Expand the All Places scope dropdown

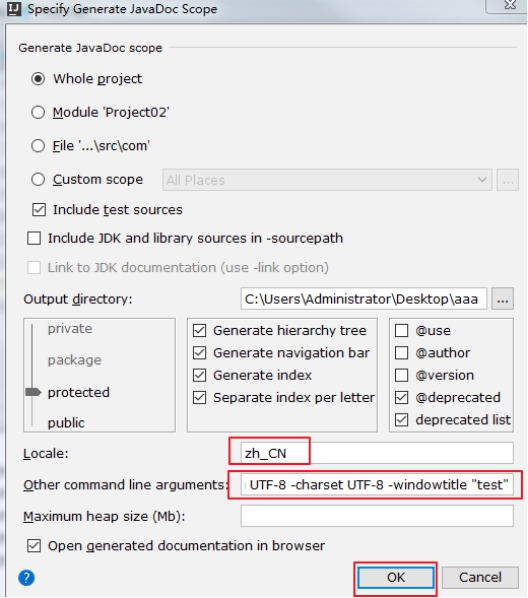327,180
